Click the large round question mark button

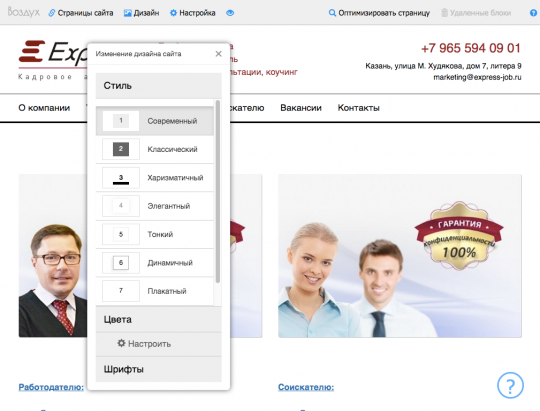coord(510,385)
